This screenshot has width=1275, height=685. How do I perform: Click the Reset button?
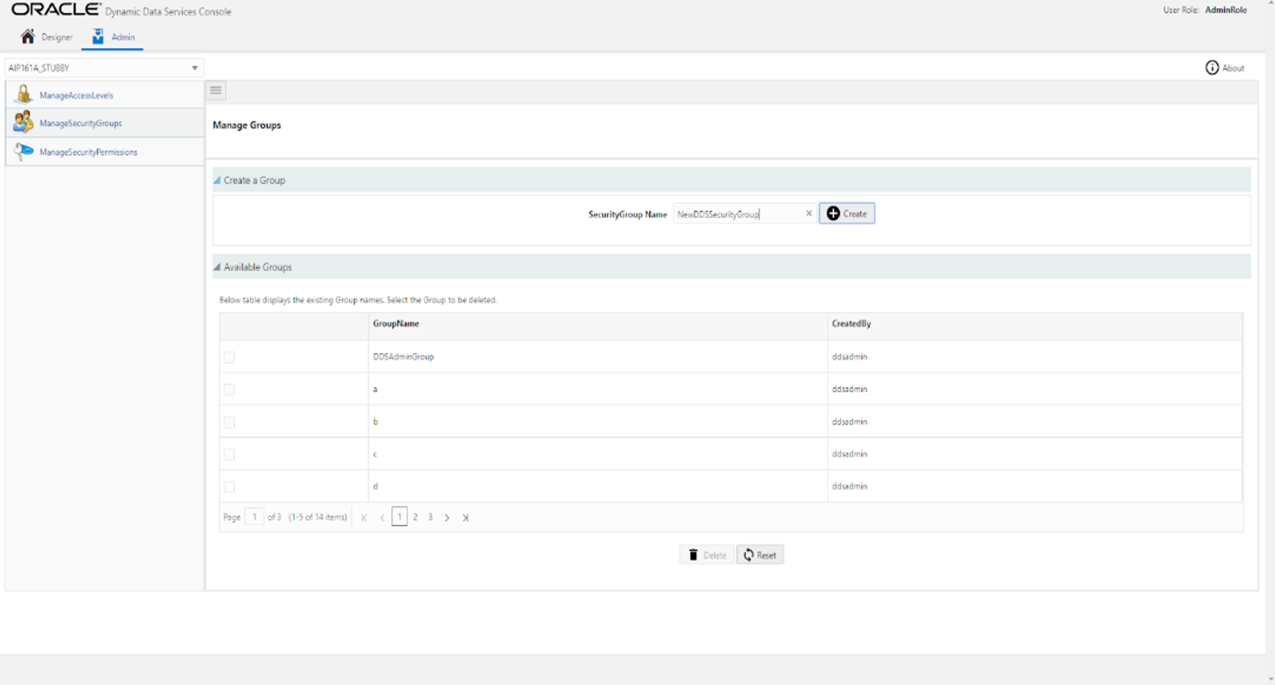(760, 554)
